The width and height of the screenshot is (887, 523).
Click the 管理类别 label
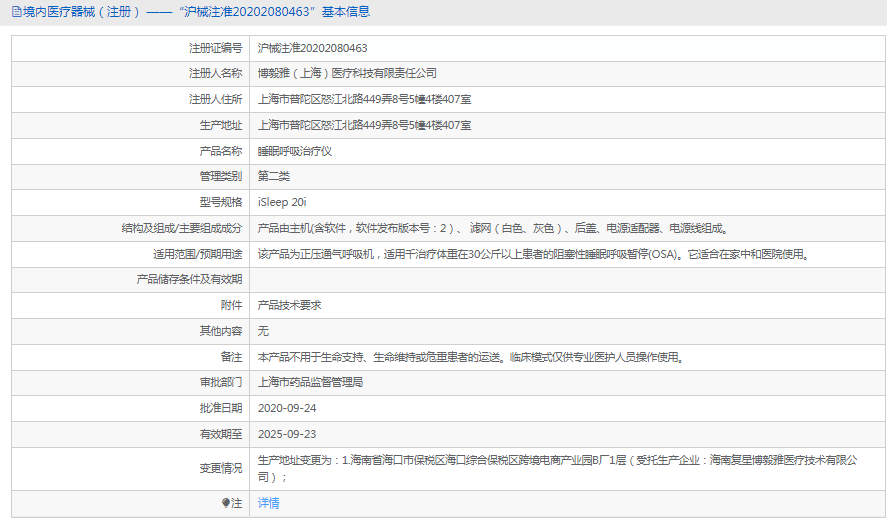tap(221, 176)
